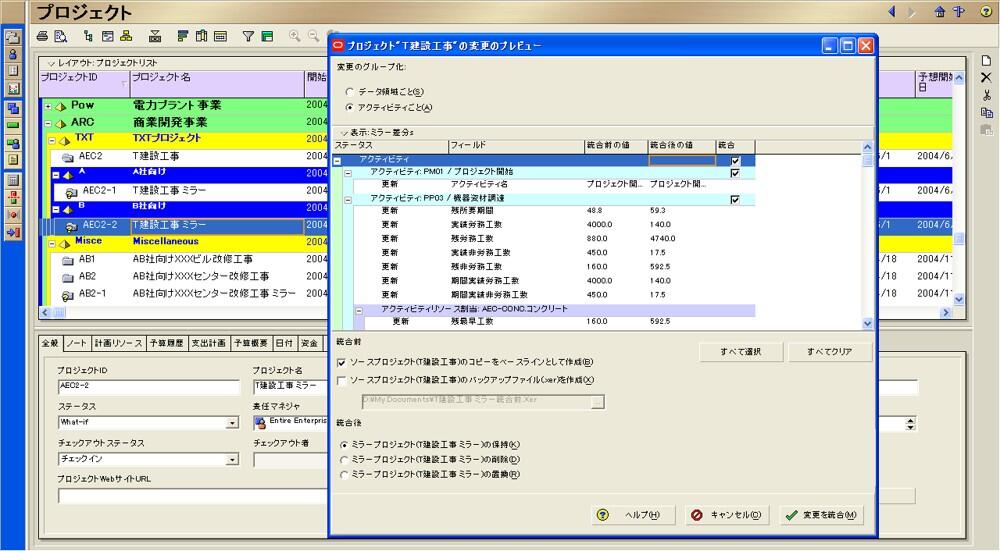Viewport: 1000px width, 551px height.
Task: Toggle merge checkbox in the top アクティビティ row
Action: [x=735, y=161]
